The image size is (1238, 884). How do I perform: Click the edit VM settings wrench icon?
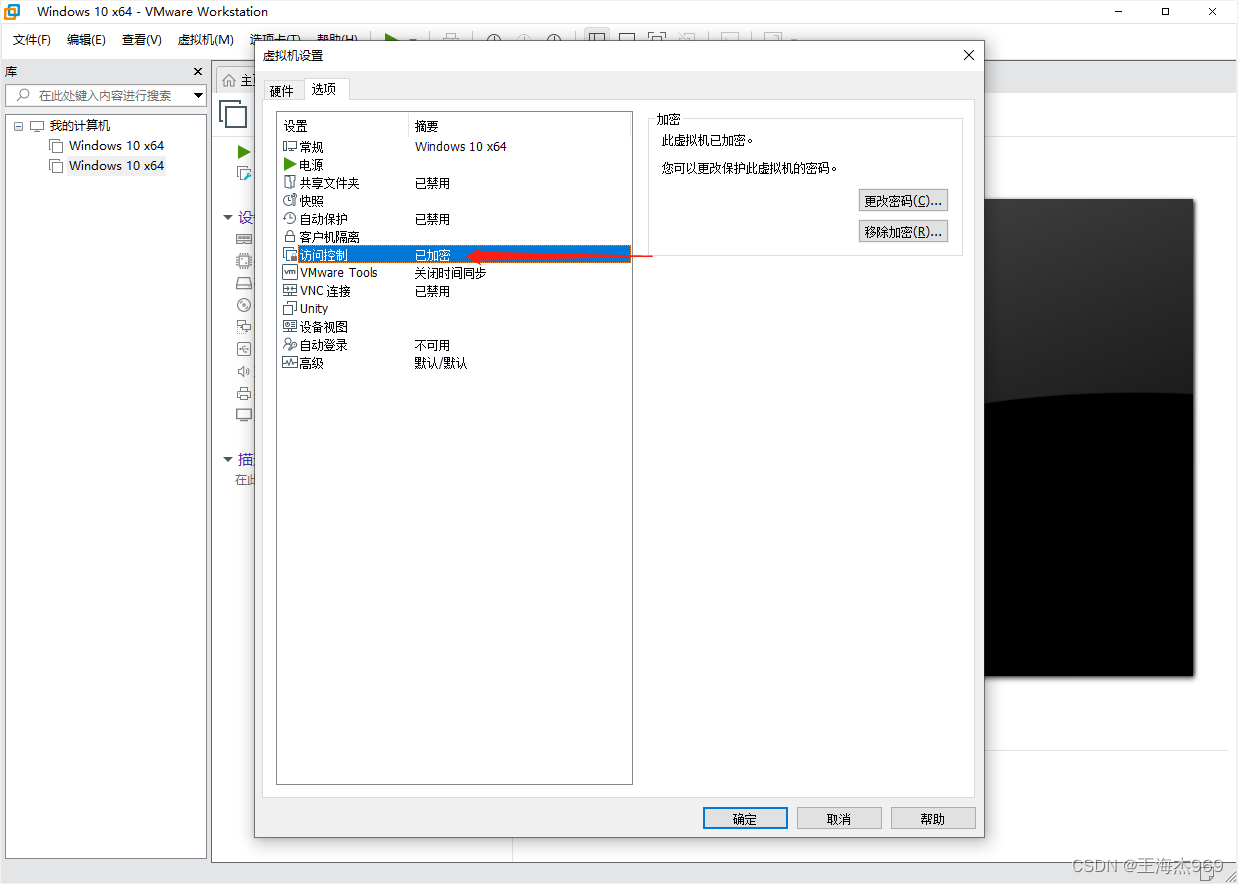[x=244, y=173]
